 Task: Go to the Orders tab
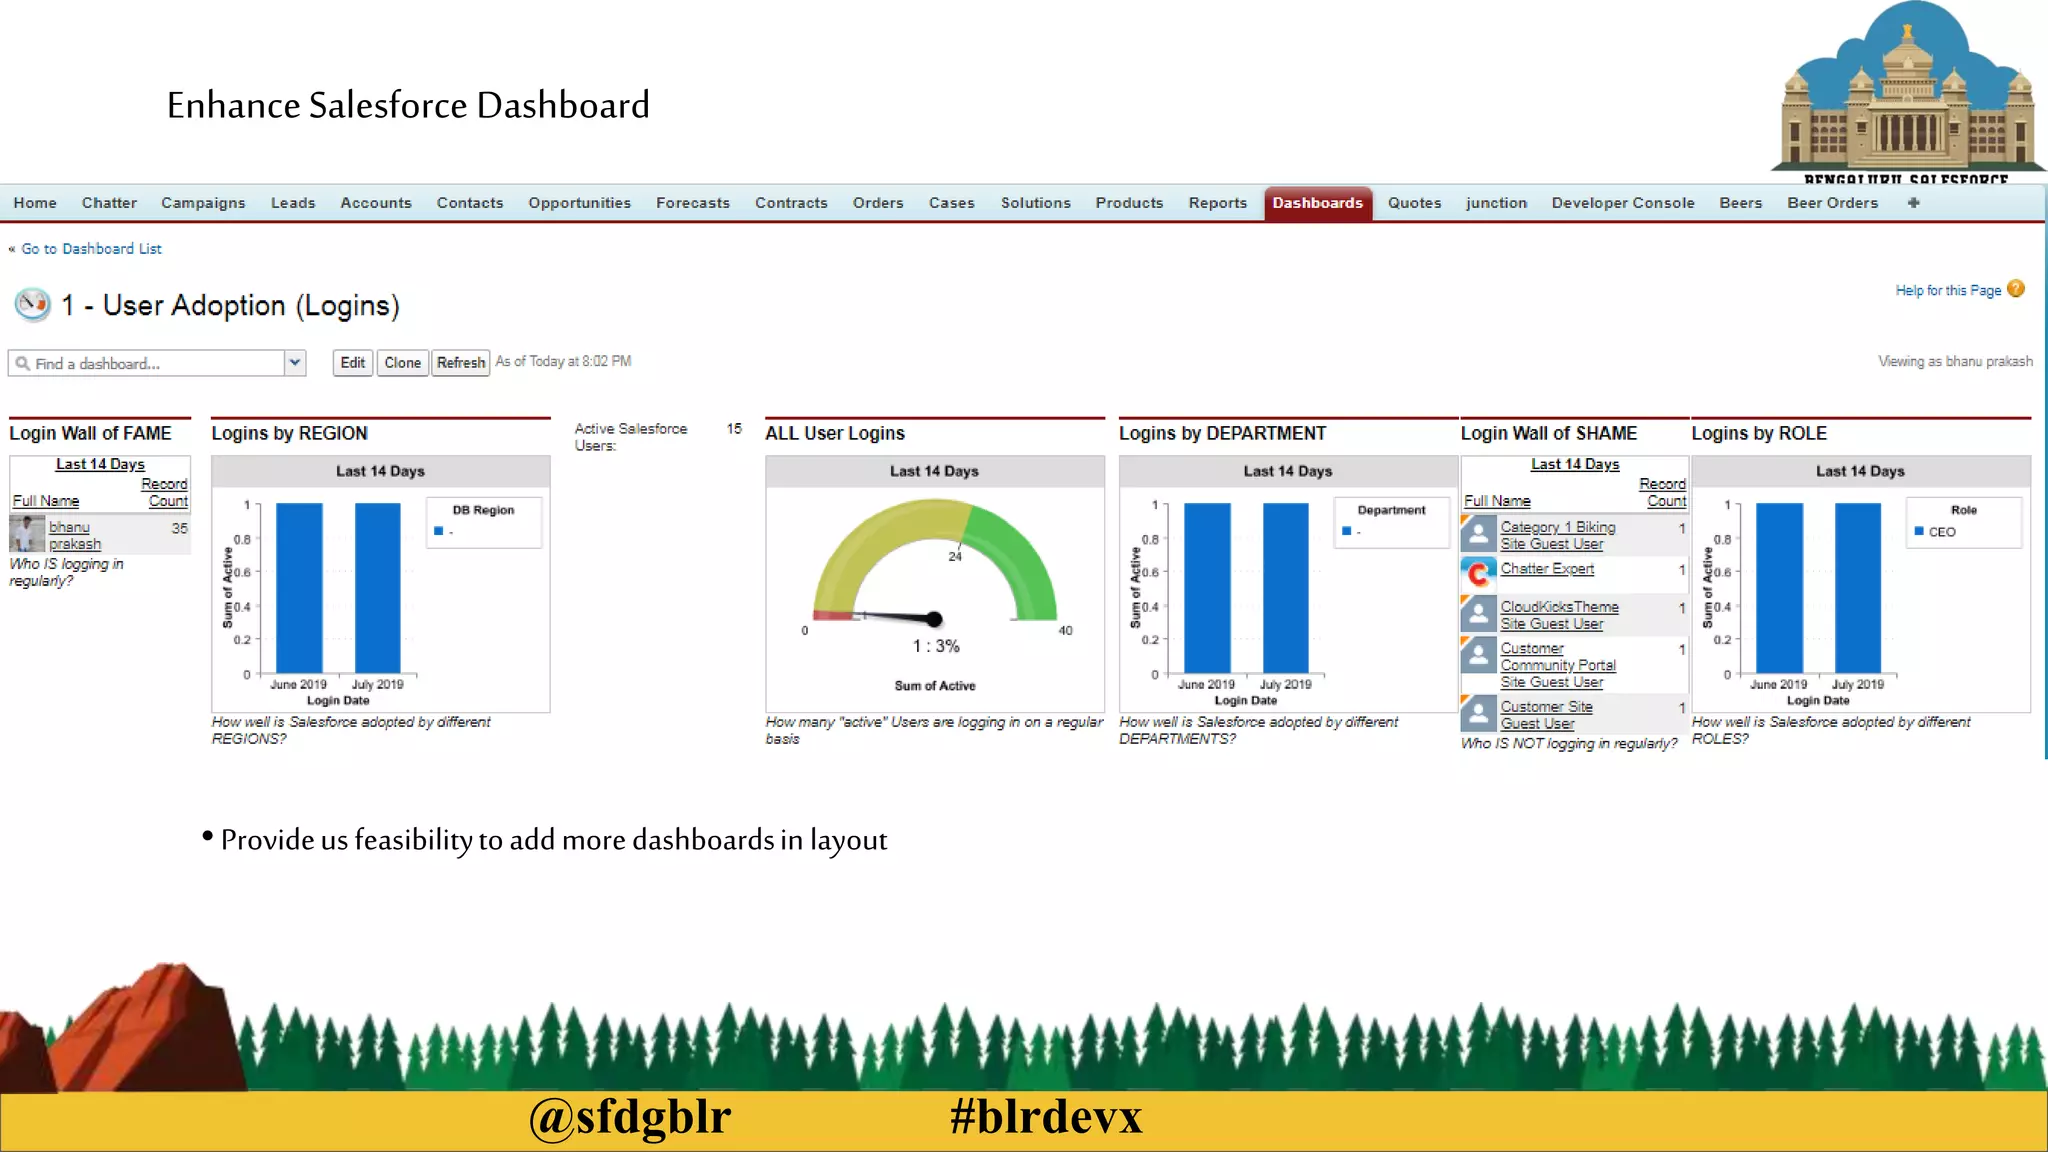tap(878, 203)
